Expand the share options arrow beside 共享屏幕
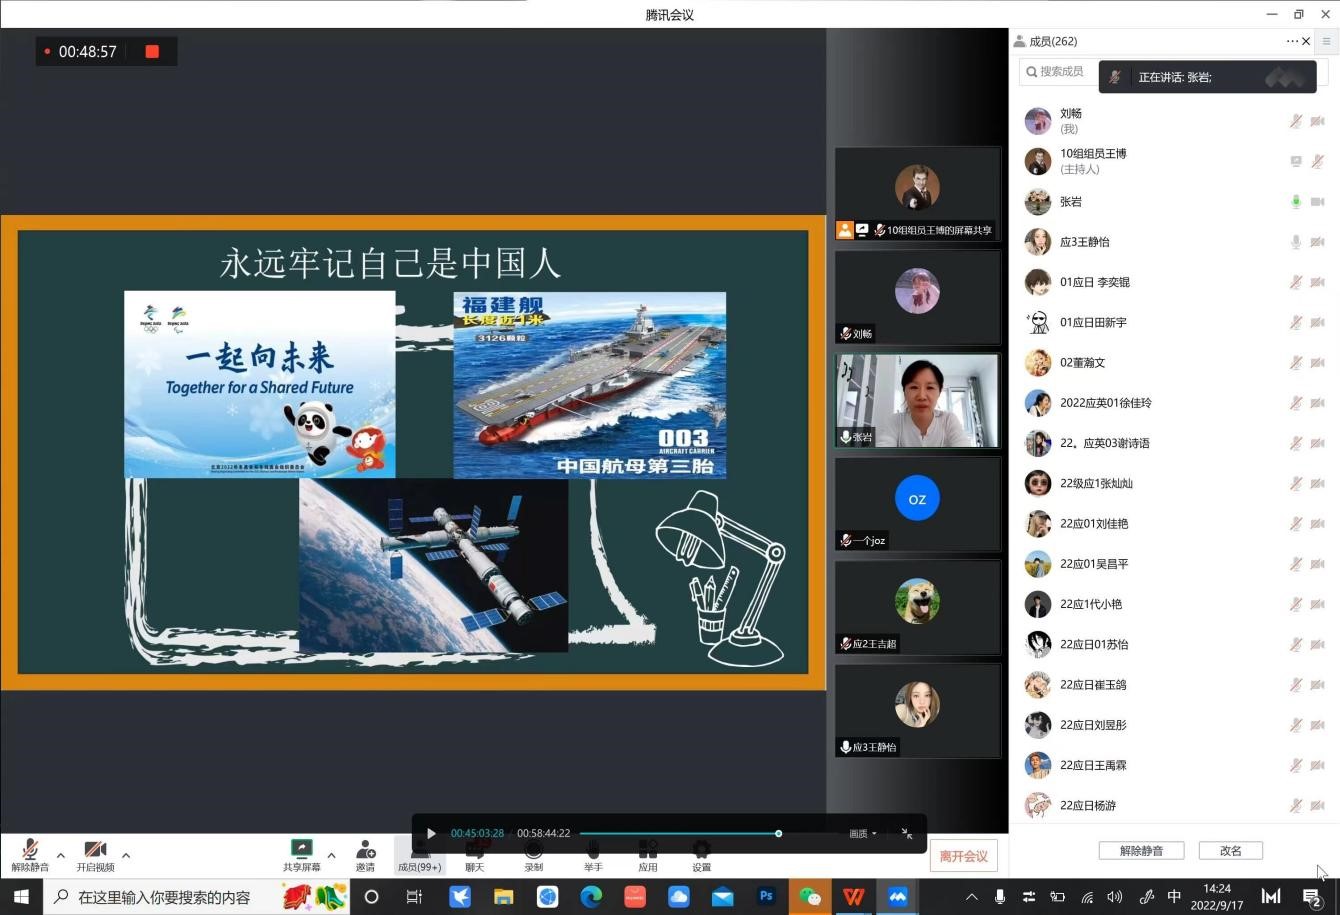Viewport: 1340px width, 915px height. [x=331, y=855]
